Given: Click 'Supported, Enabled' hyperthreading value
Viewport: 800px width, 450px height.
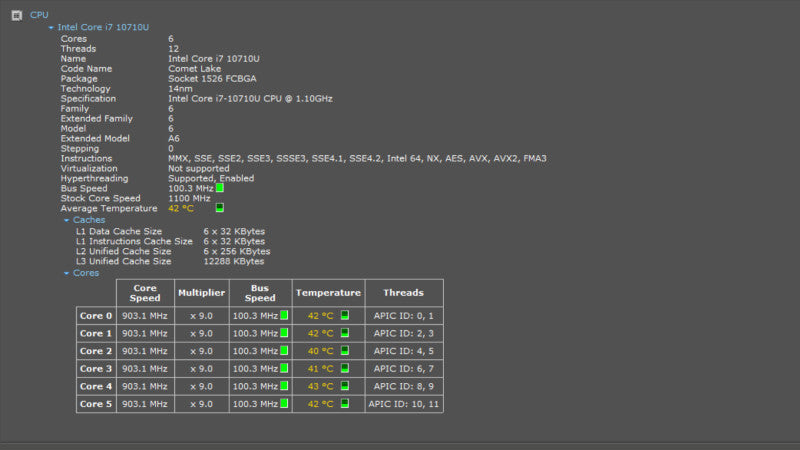Looking at the screenshot, I should 211,178.
